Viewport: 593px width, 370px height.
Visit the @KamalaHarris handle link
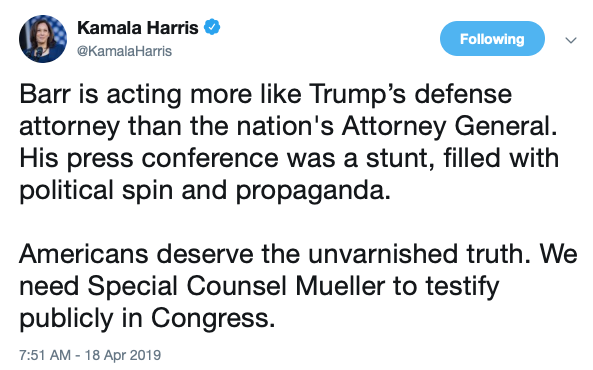pyautogui.click(x=124, y=51)
